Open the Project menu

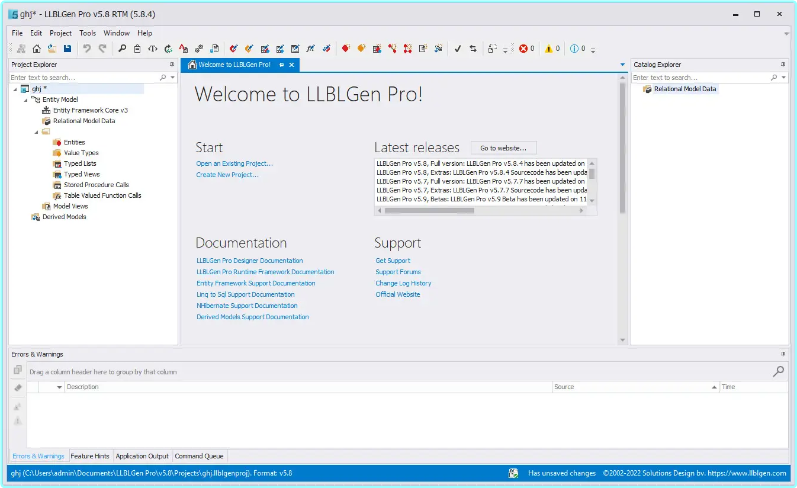coord(60,33)
